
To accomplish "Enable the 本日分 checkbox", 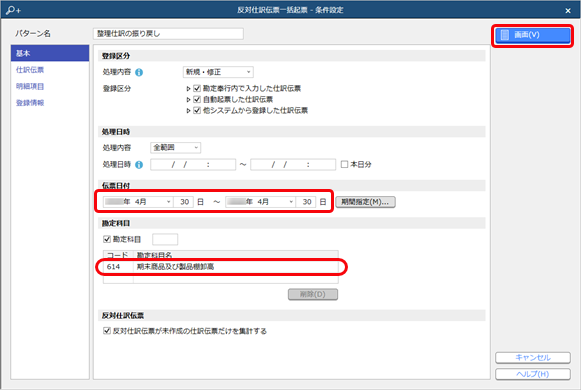I will (344, 164).
